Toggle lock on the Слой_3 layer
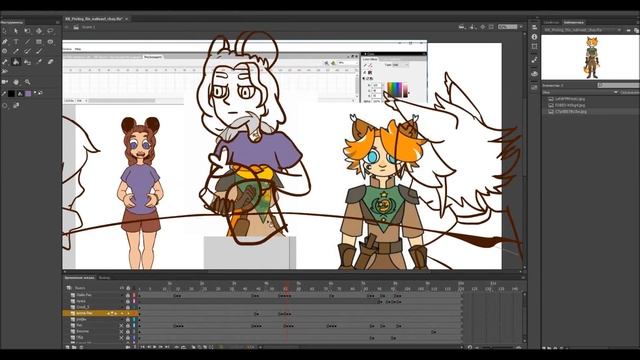 [128, 307]
